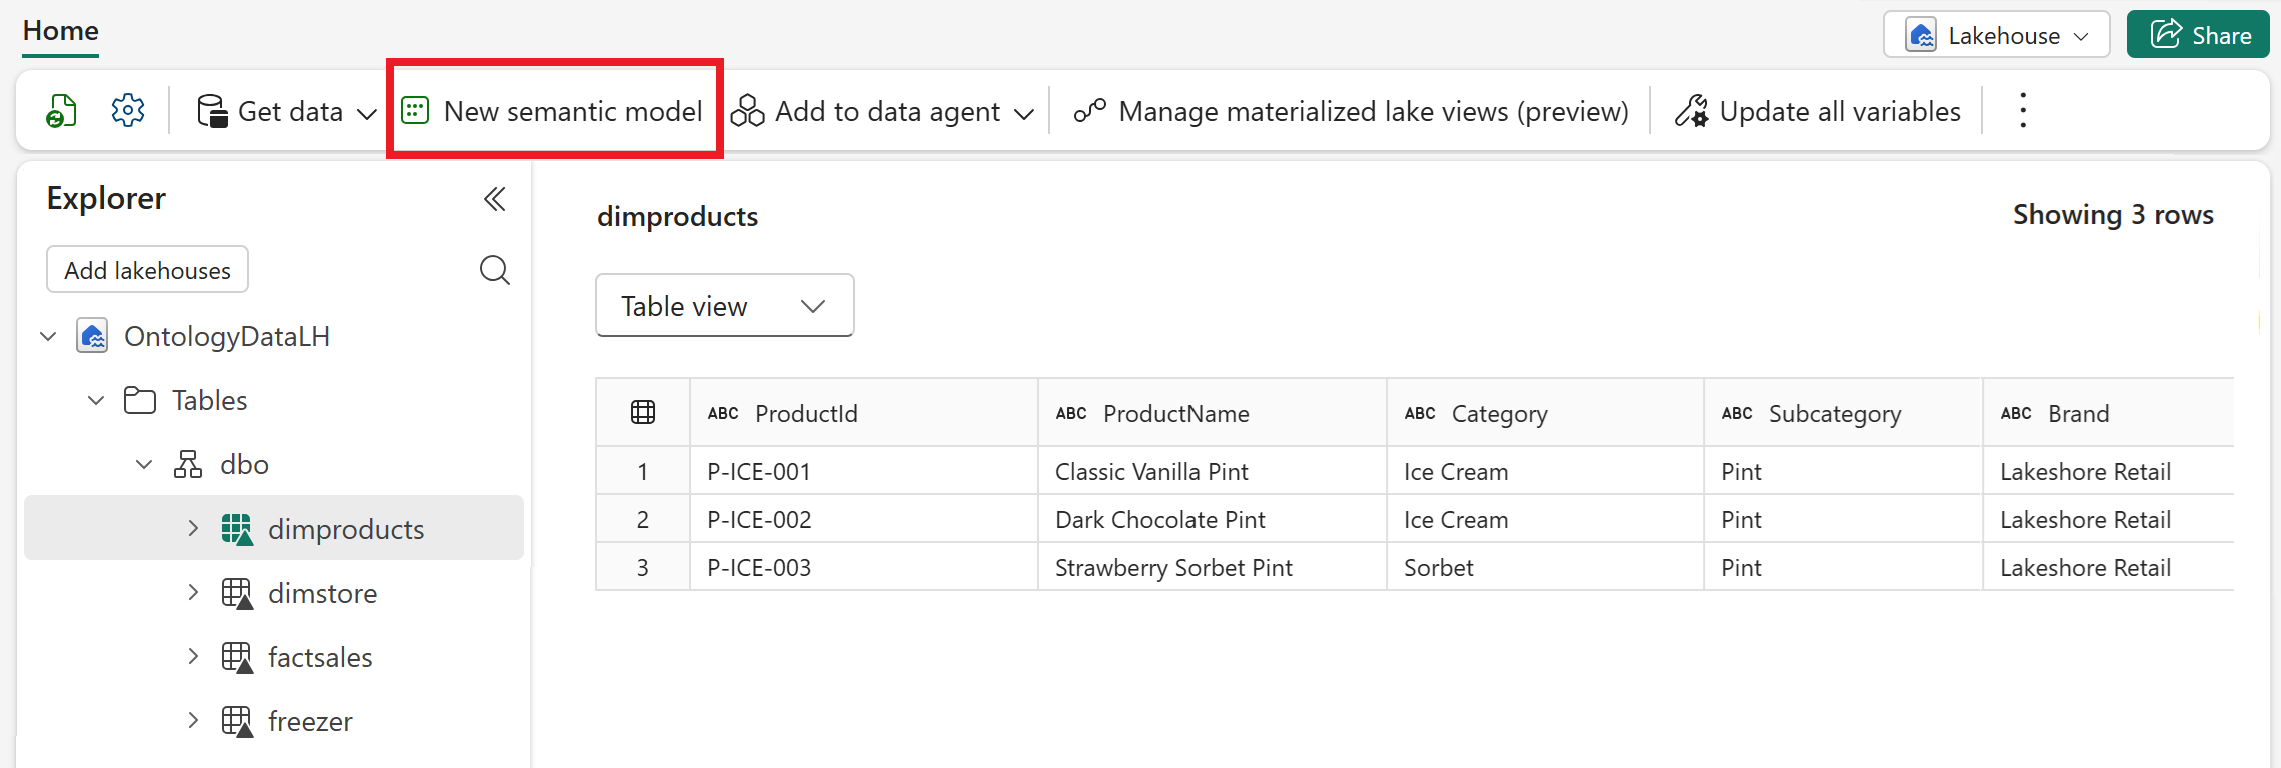Click the Update all variables wrench icon
Screen dimensions: 2281x768
click(1692, 111)
